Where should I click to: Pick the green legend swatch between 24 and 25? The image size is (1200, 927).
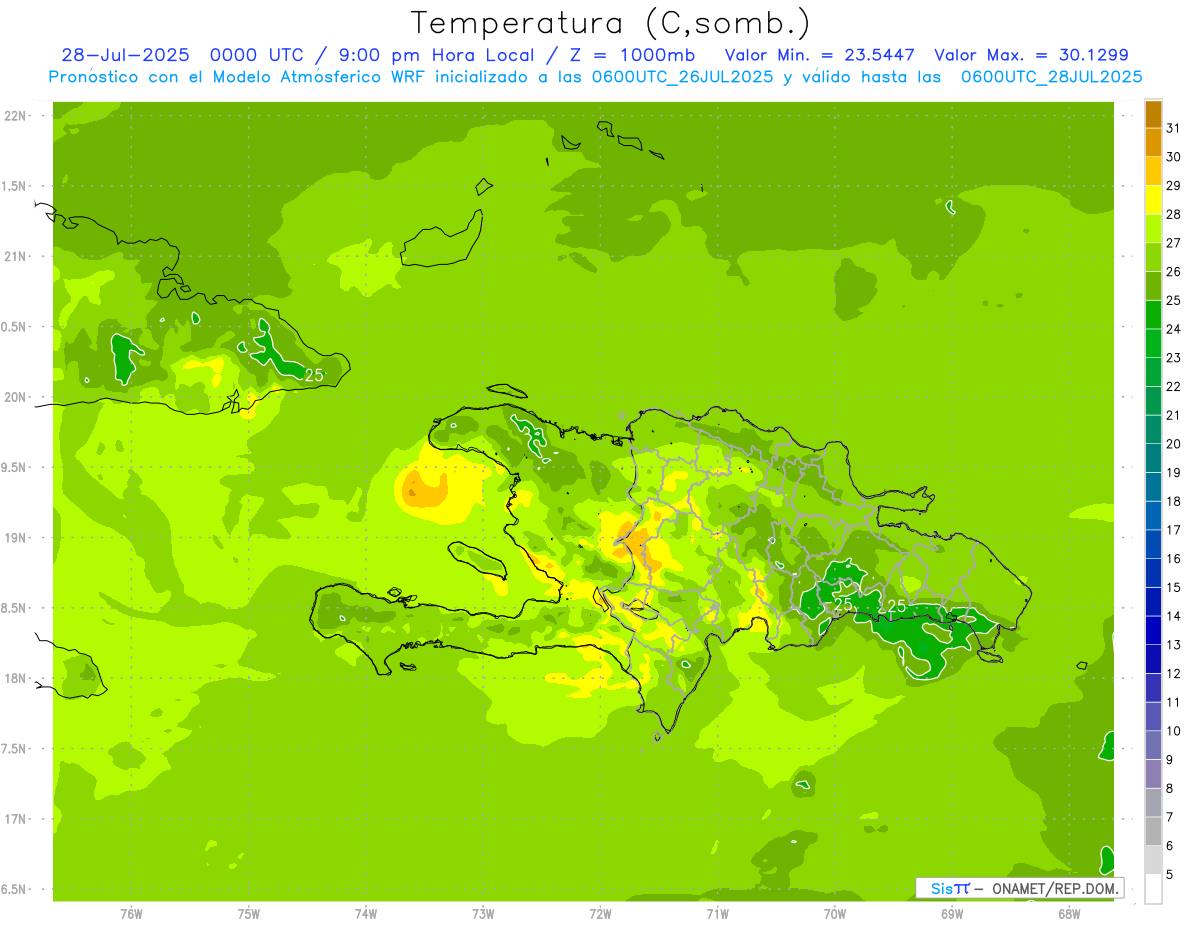[1153, 314]
